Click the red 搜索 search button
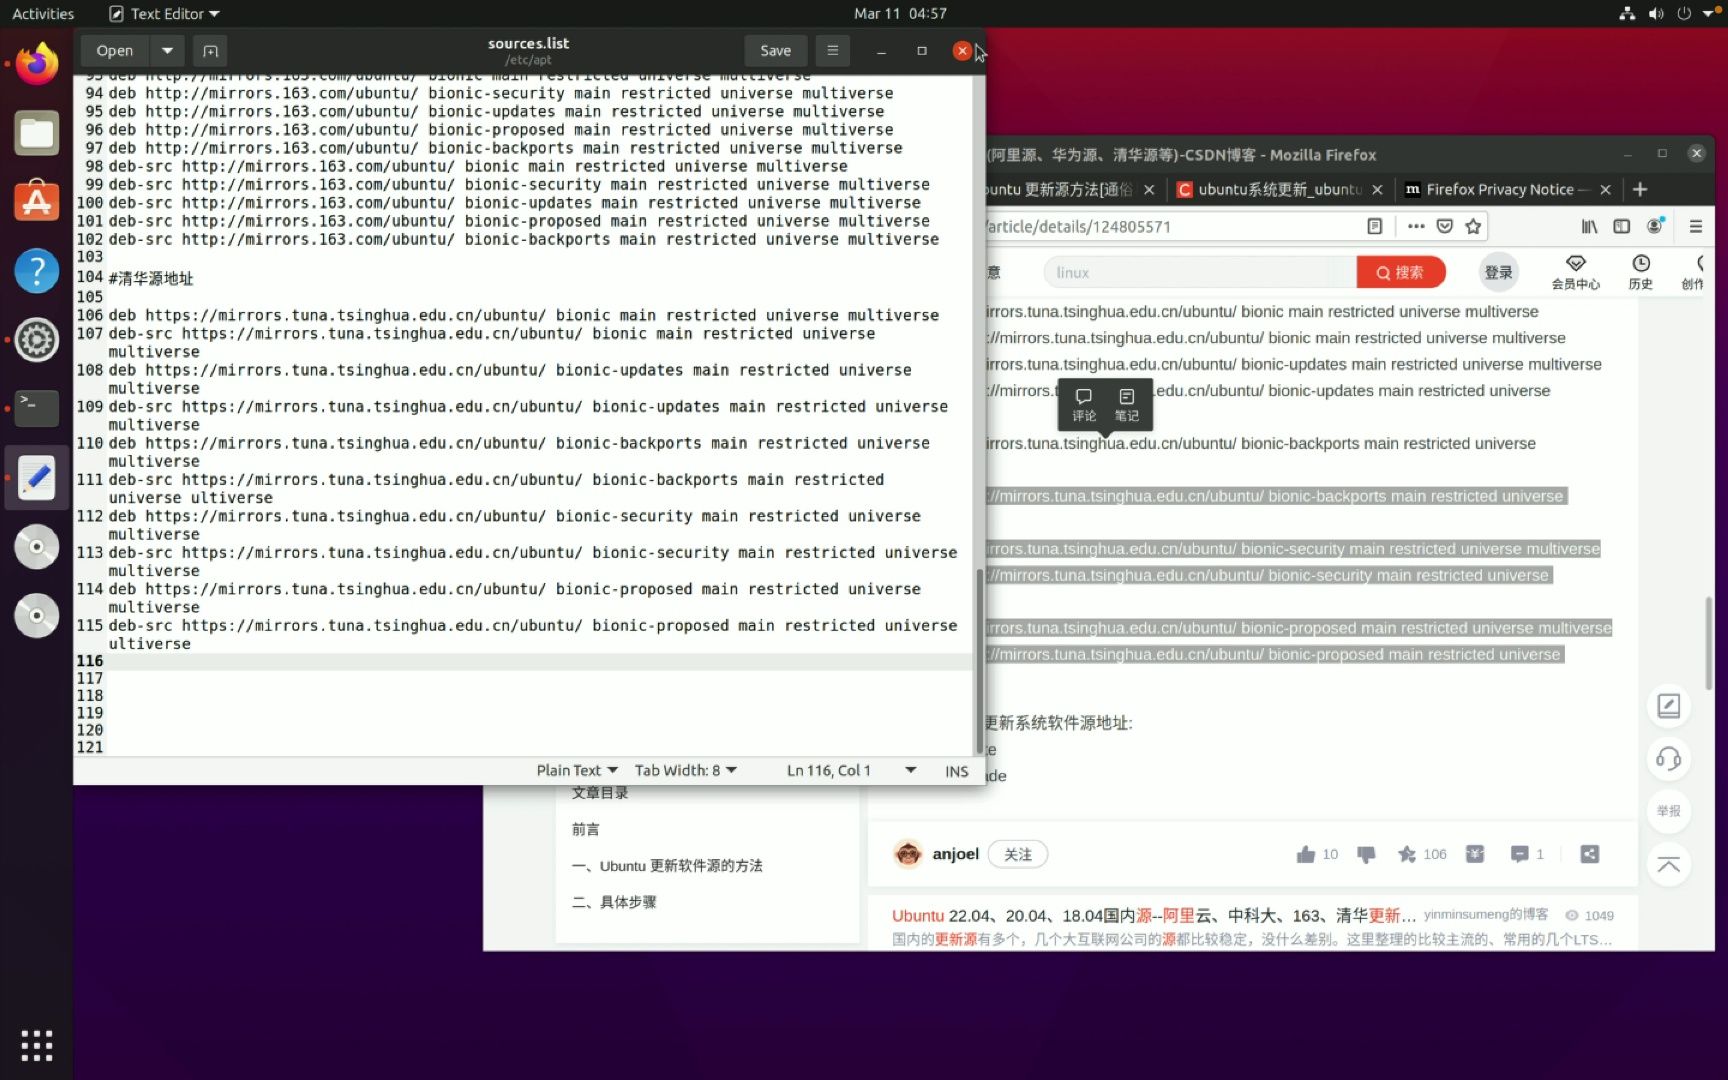The height and width of the screenshot is (1080, 1728). pos(1400,272)
